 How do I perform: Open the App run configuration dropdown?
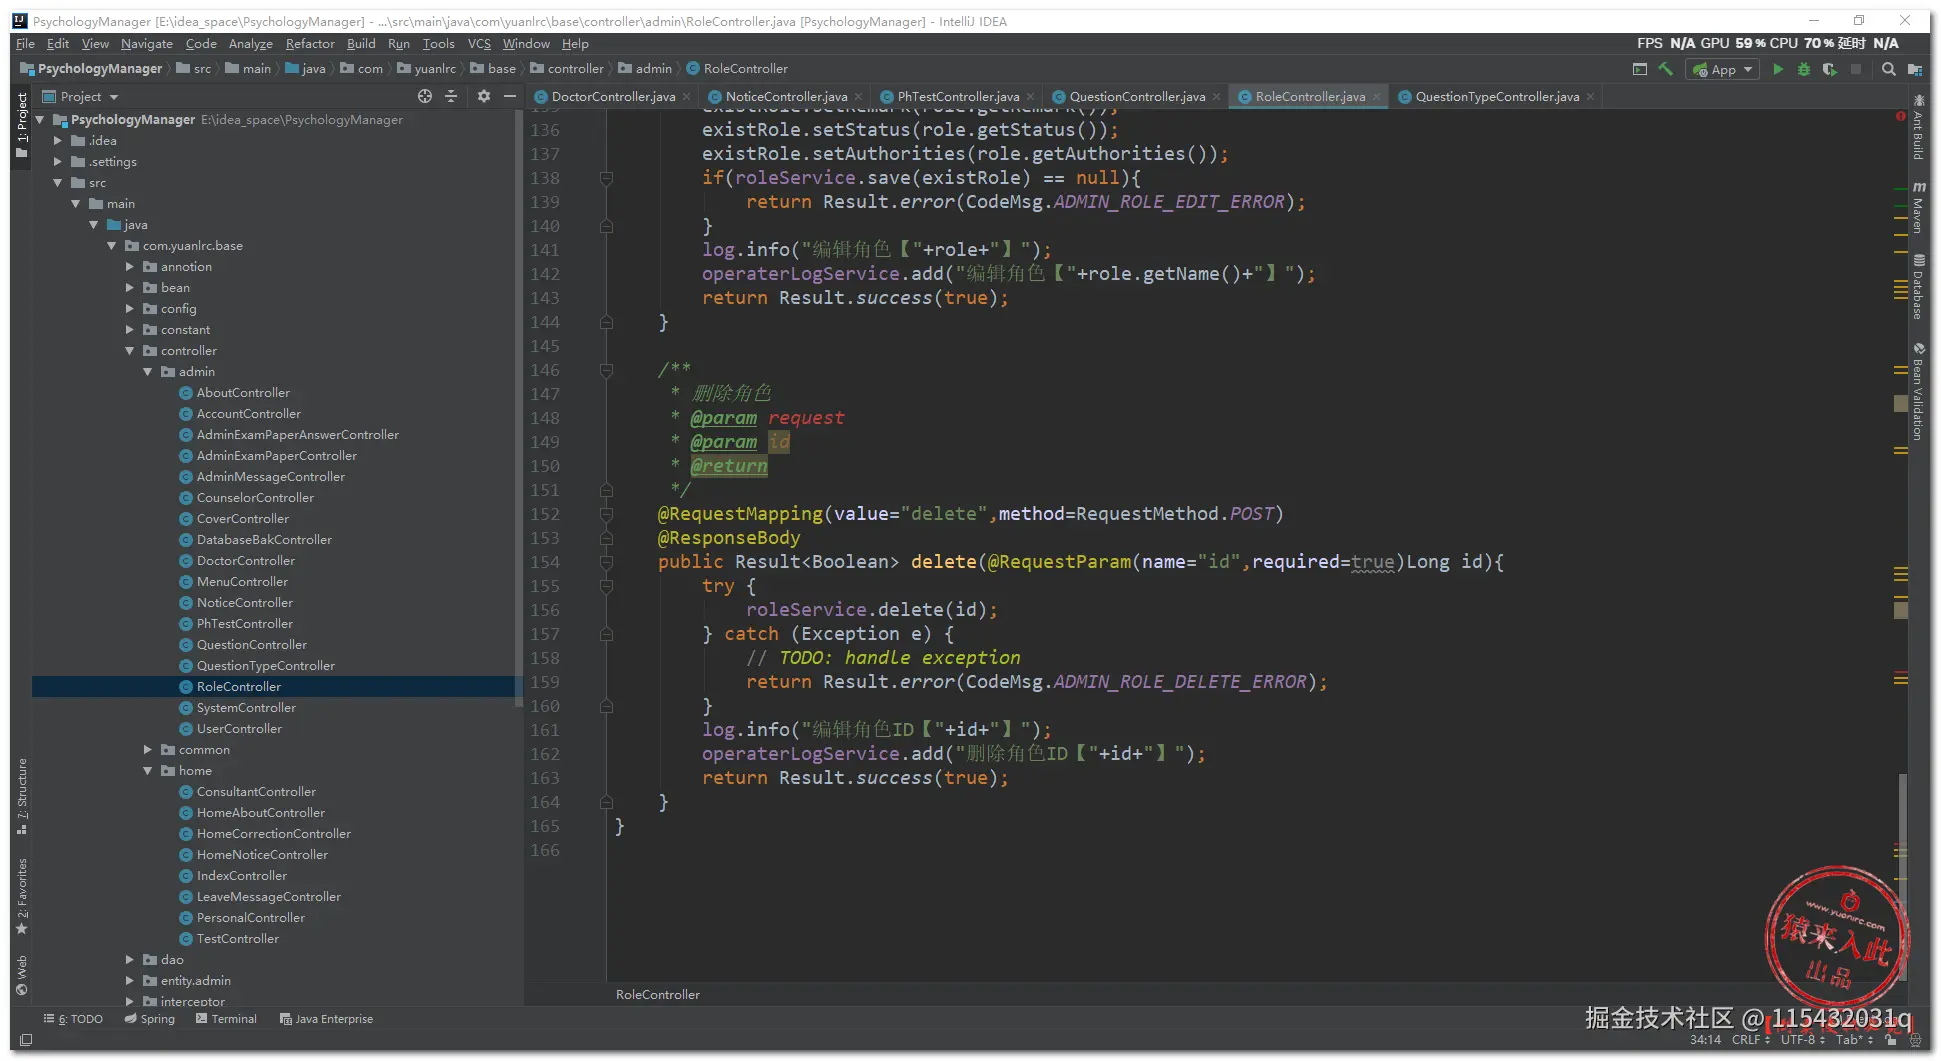[x=1723, y=69]
